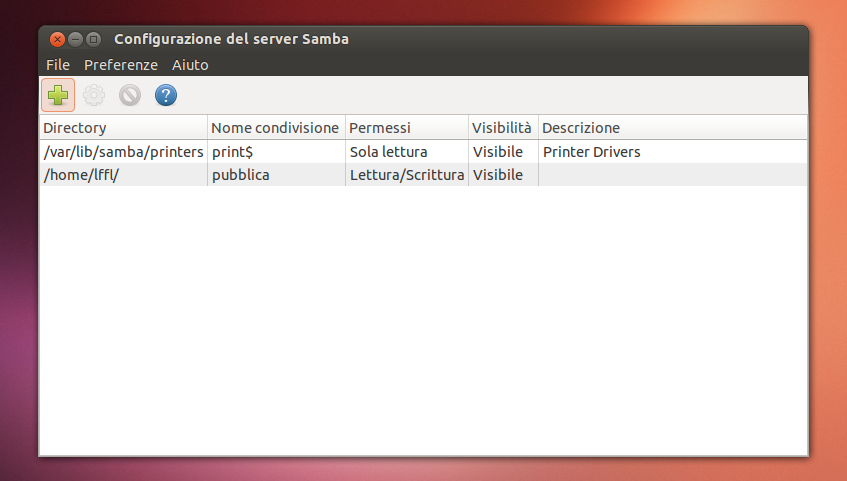Click the Permessi column header

click(406, 128)
